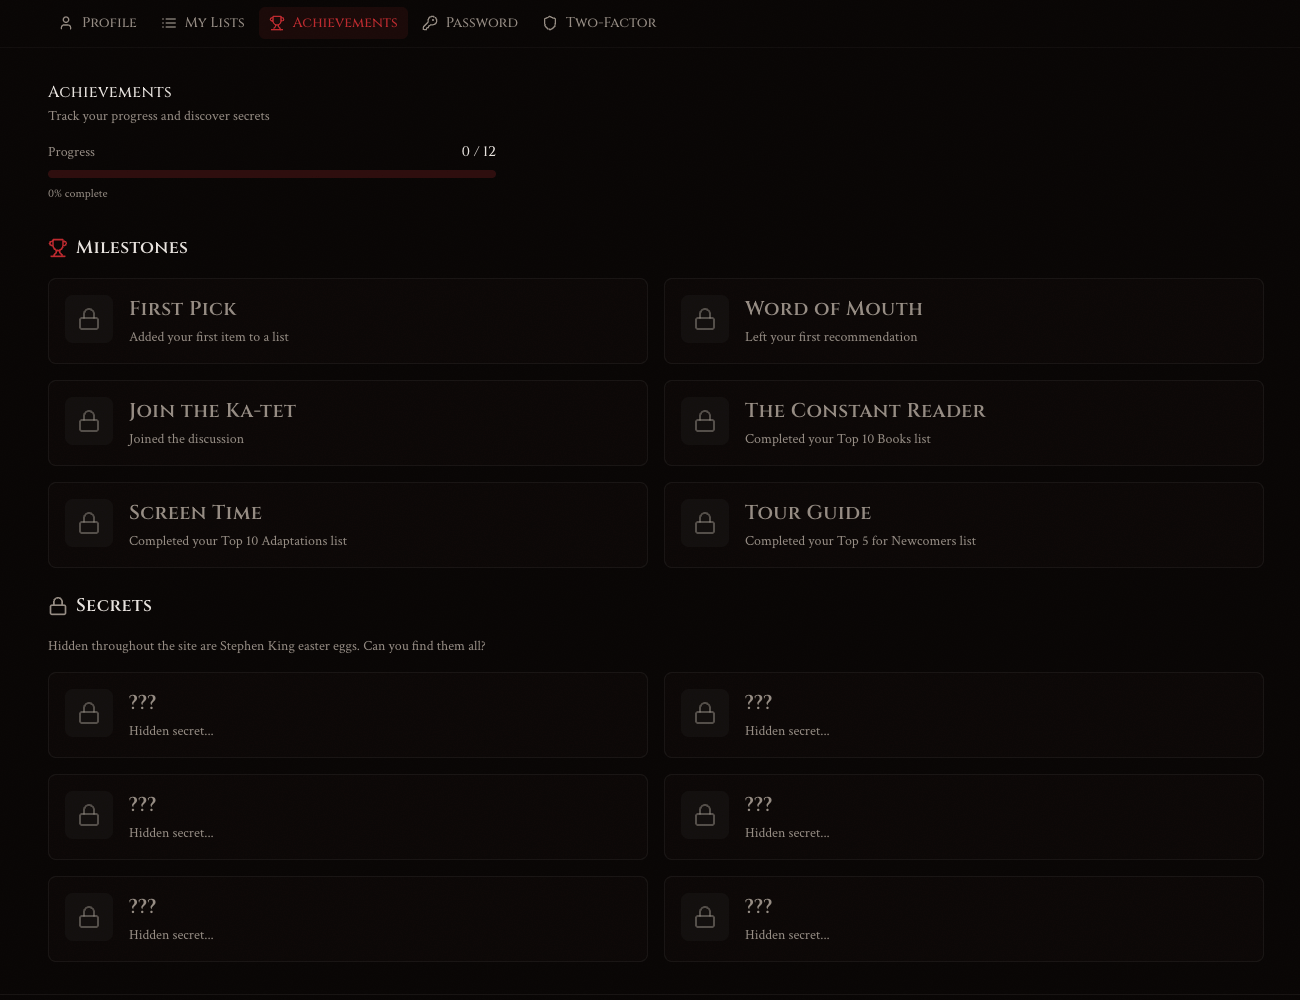
Task: Click the lock icon on the Tour Guide card
Action: [705, 523]
